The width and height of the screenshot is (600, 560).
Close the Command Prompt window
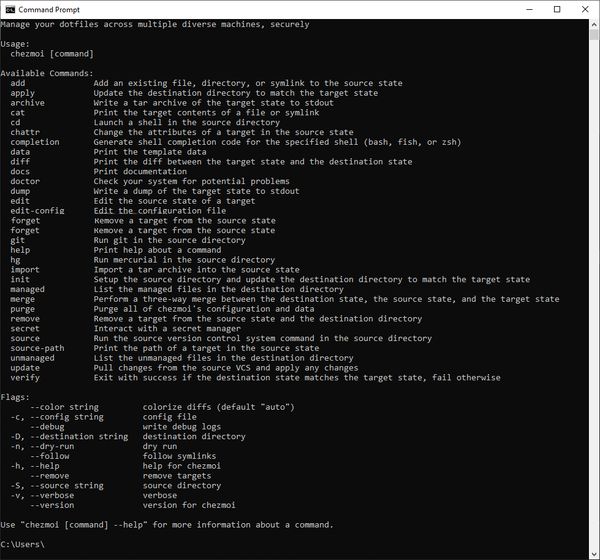click(x=585, y=8)
